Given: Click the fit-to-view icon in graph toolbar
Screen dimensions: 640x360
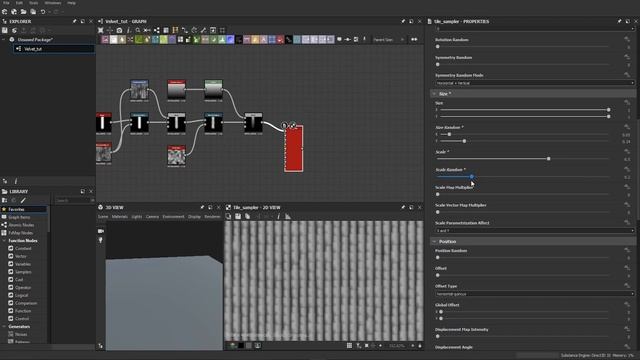Looking at the screenshot, I should tap(101, 30).
